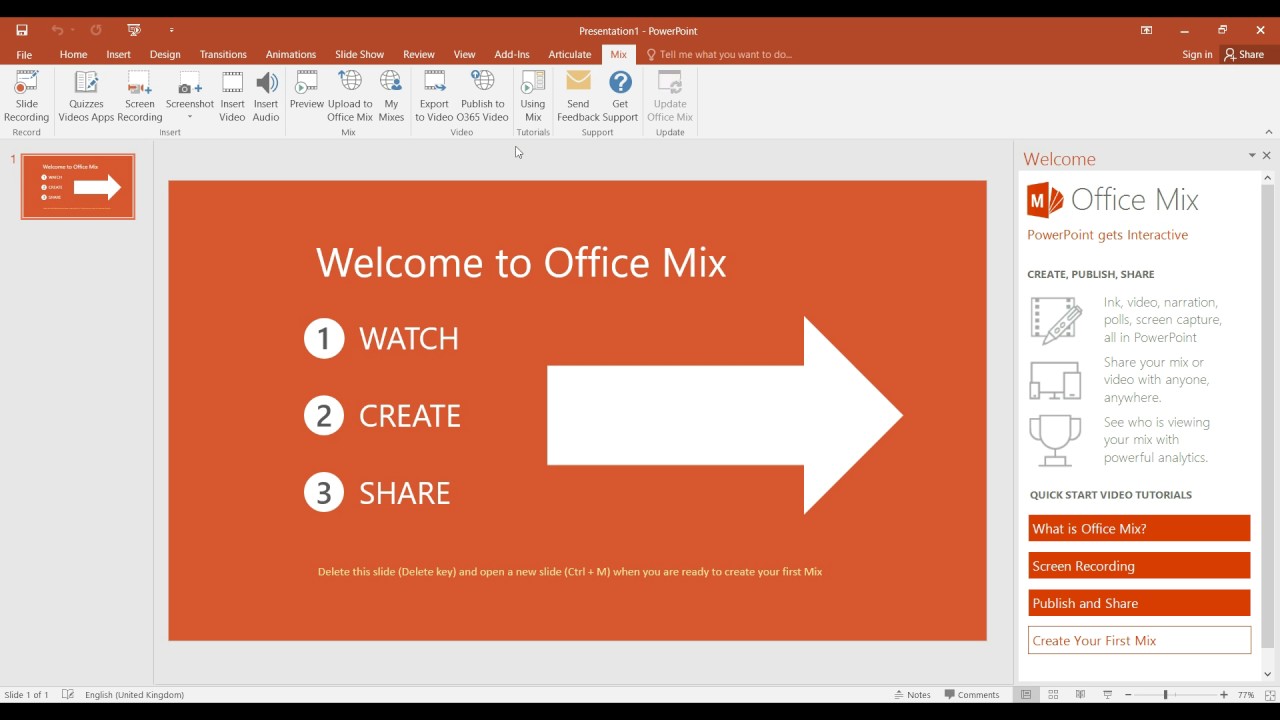Start Slide Recording in Mix ribbon
This screenshot has width=1280, height=720.
pos(26,96)
